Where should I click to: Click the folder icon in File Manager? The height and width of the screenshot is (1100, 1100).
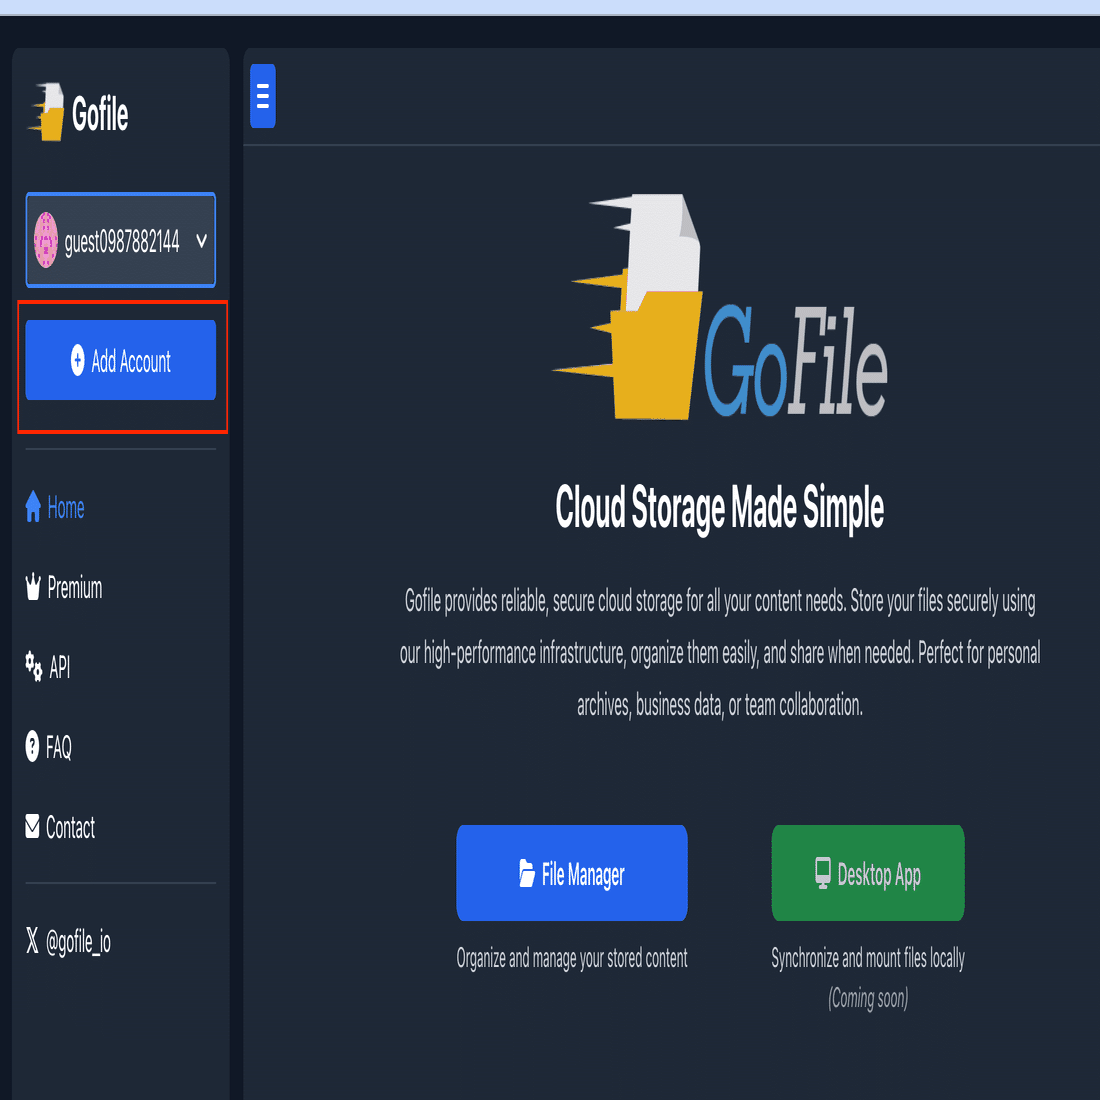coord(527,873)
